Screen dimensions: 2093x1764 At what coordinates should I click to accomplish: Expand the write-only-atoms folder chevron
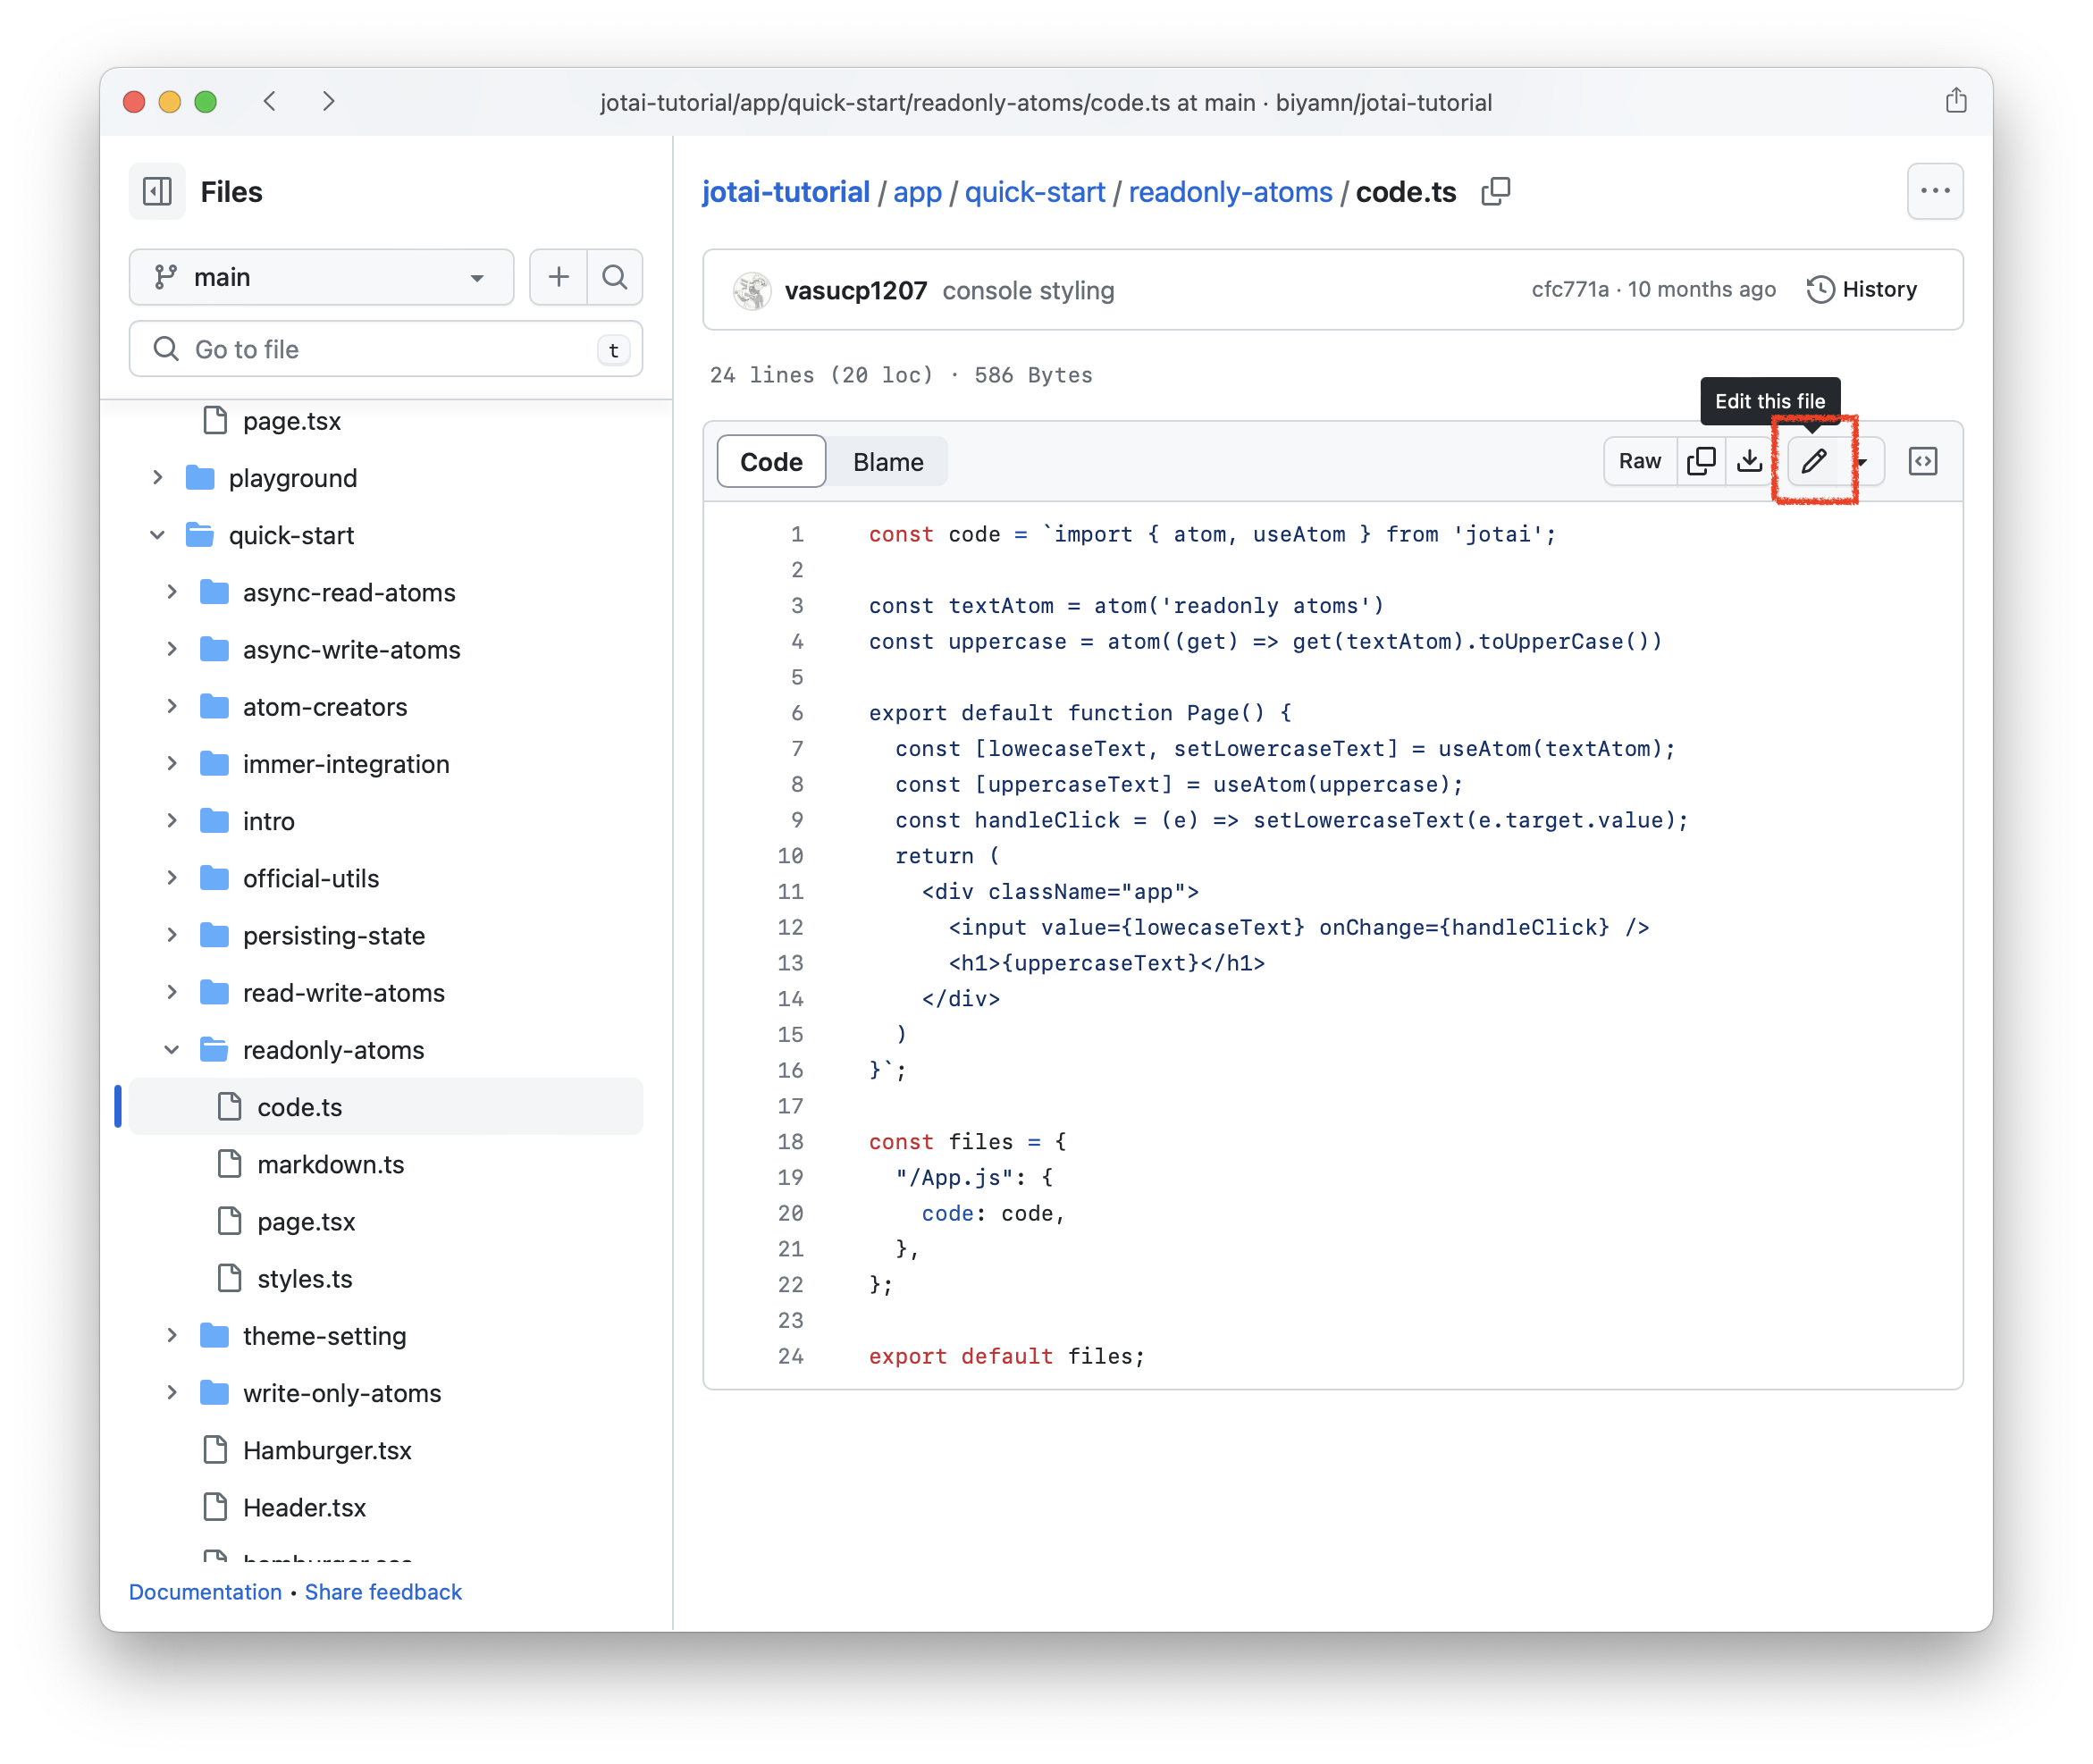pyautogui.click(x=172, y=1393)
